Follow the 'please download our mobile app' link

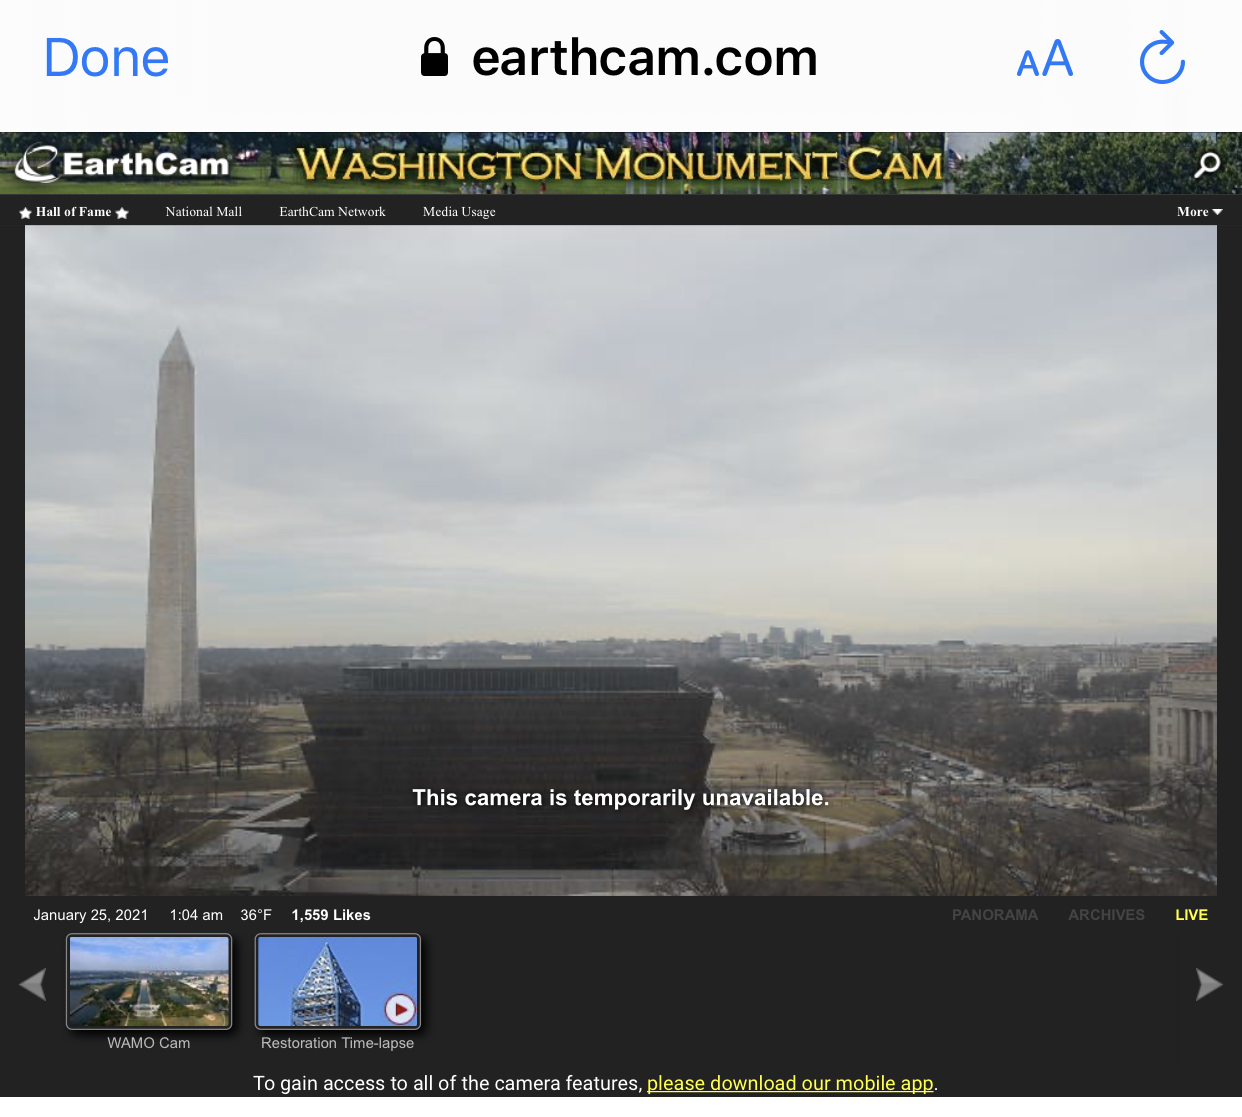click(790, 1084)
